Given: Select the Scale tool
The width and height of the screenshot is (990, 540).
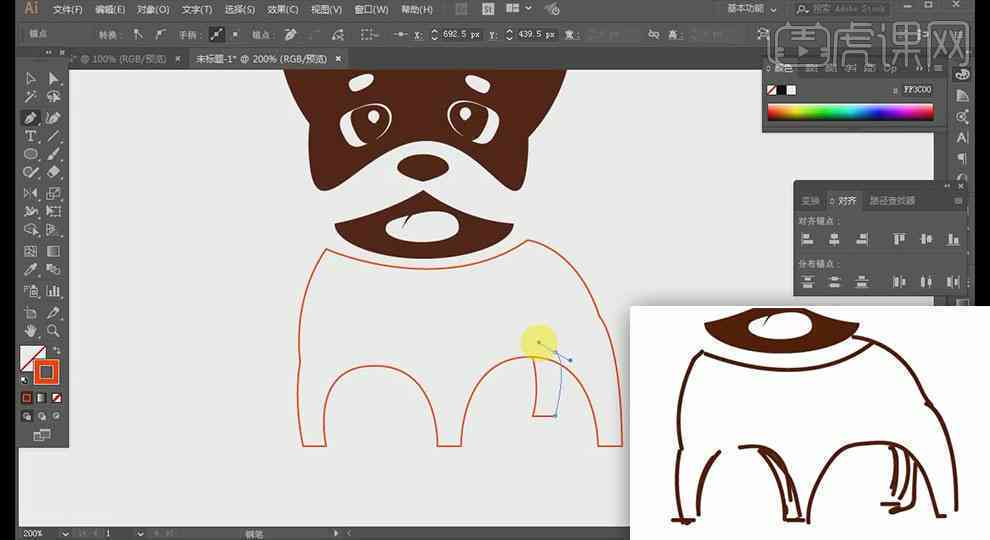Looking at the screenshot, I should point(54,193).
